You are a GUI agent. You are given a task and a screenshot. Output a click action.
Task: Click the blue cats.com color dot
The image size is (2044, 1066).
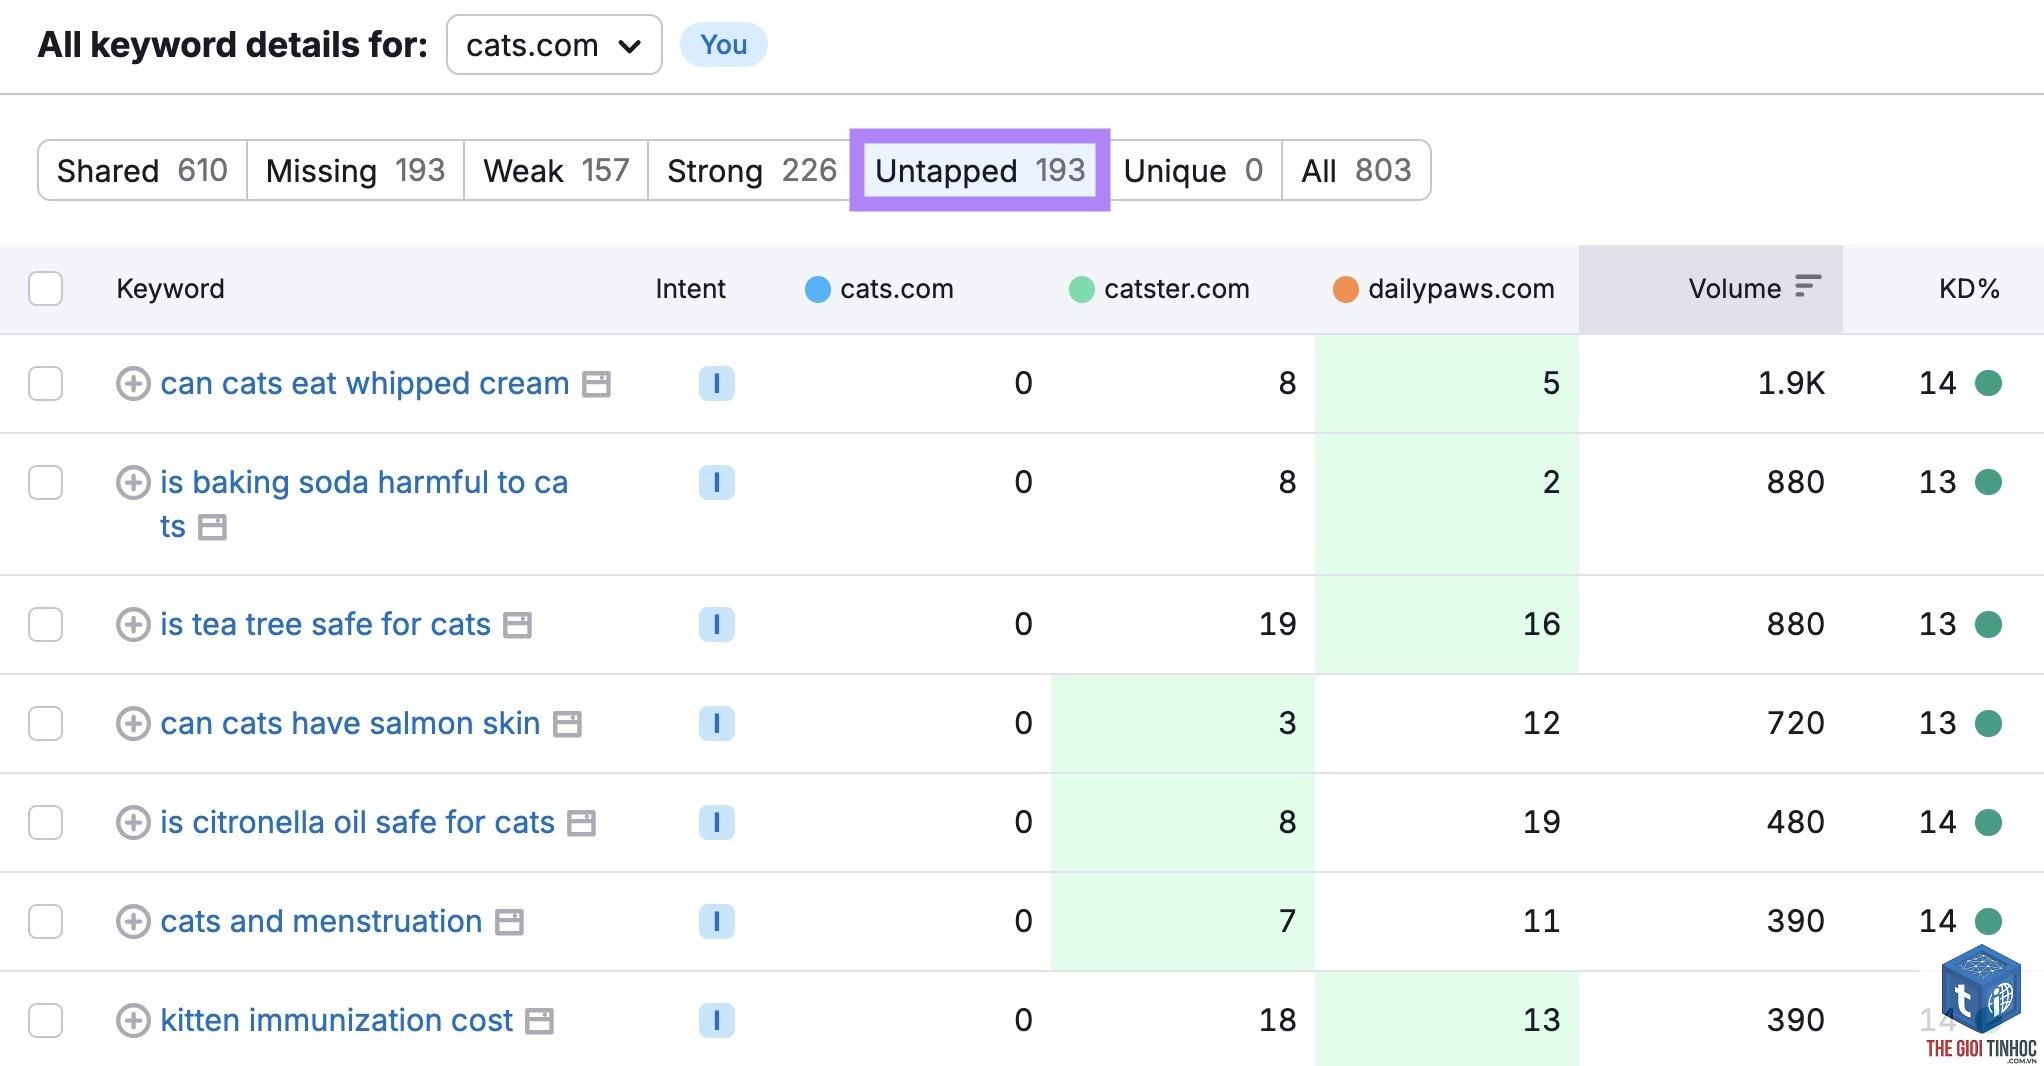[817, 290]
